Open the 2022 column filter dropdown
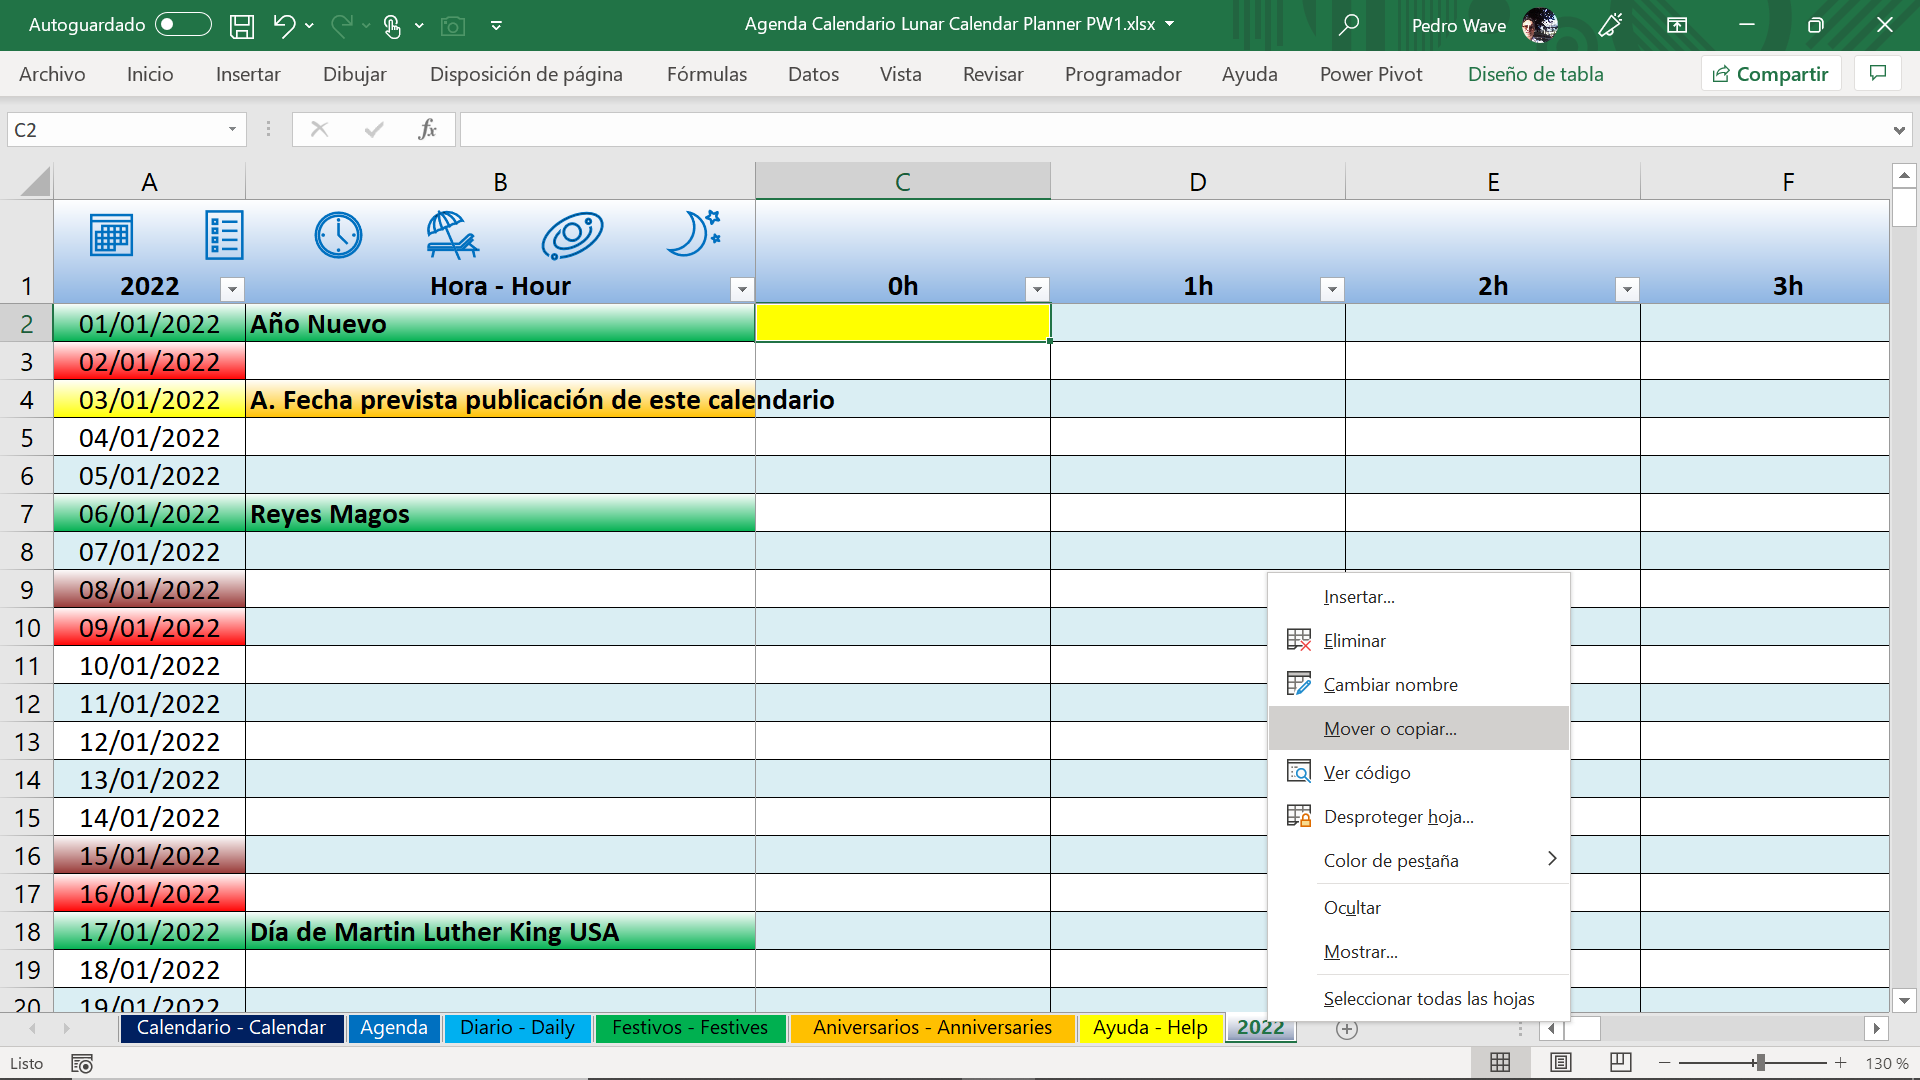1920x1080 pixels. 232,289
